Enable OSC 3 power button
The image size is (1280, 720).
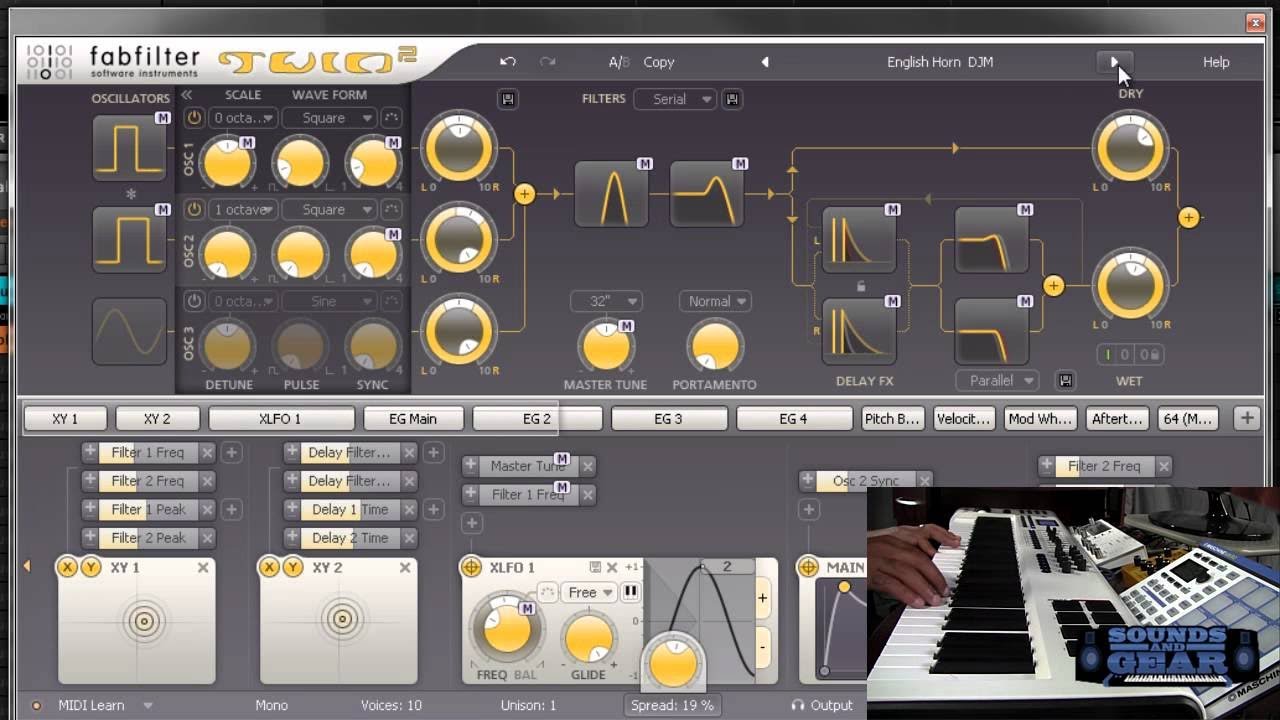coord(194,301)
